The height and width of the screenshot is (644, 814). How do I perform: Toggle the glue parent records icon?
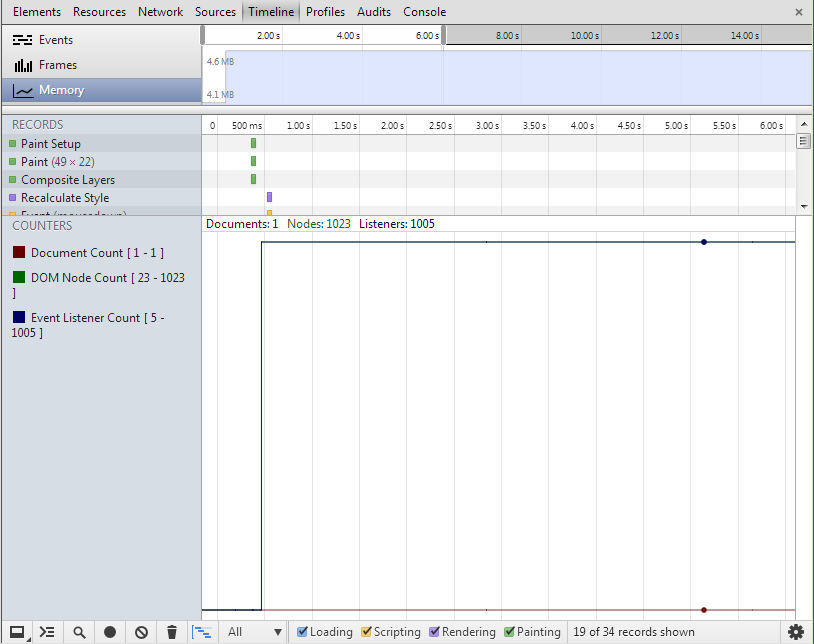(x=201, y=632)
